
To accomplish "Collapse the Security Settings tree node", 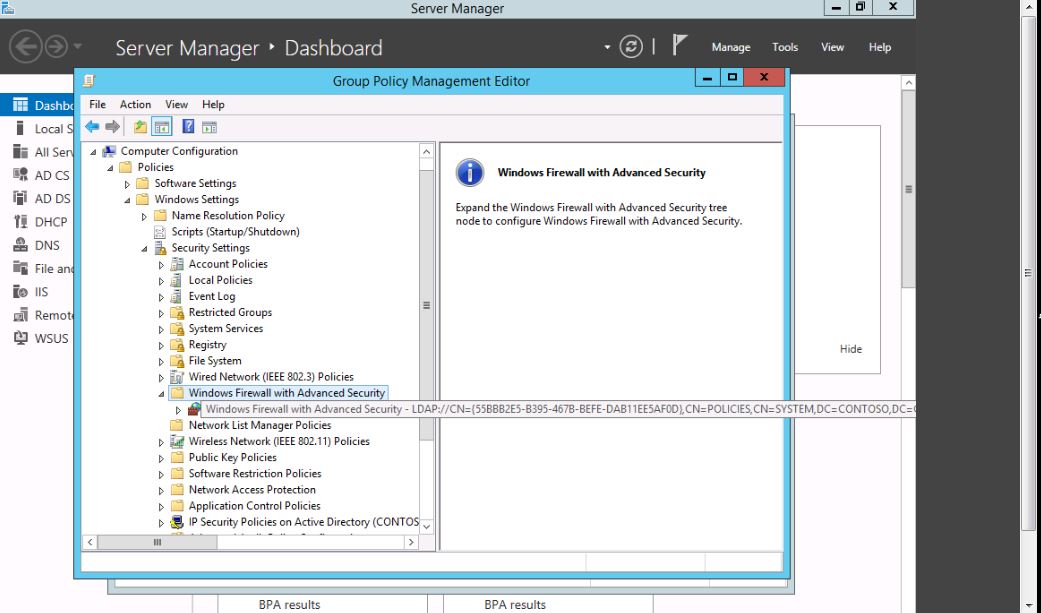I will [x=144, y=249].
